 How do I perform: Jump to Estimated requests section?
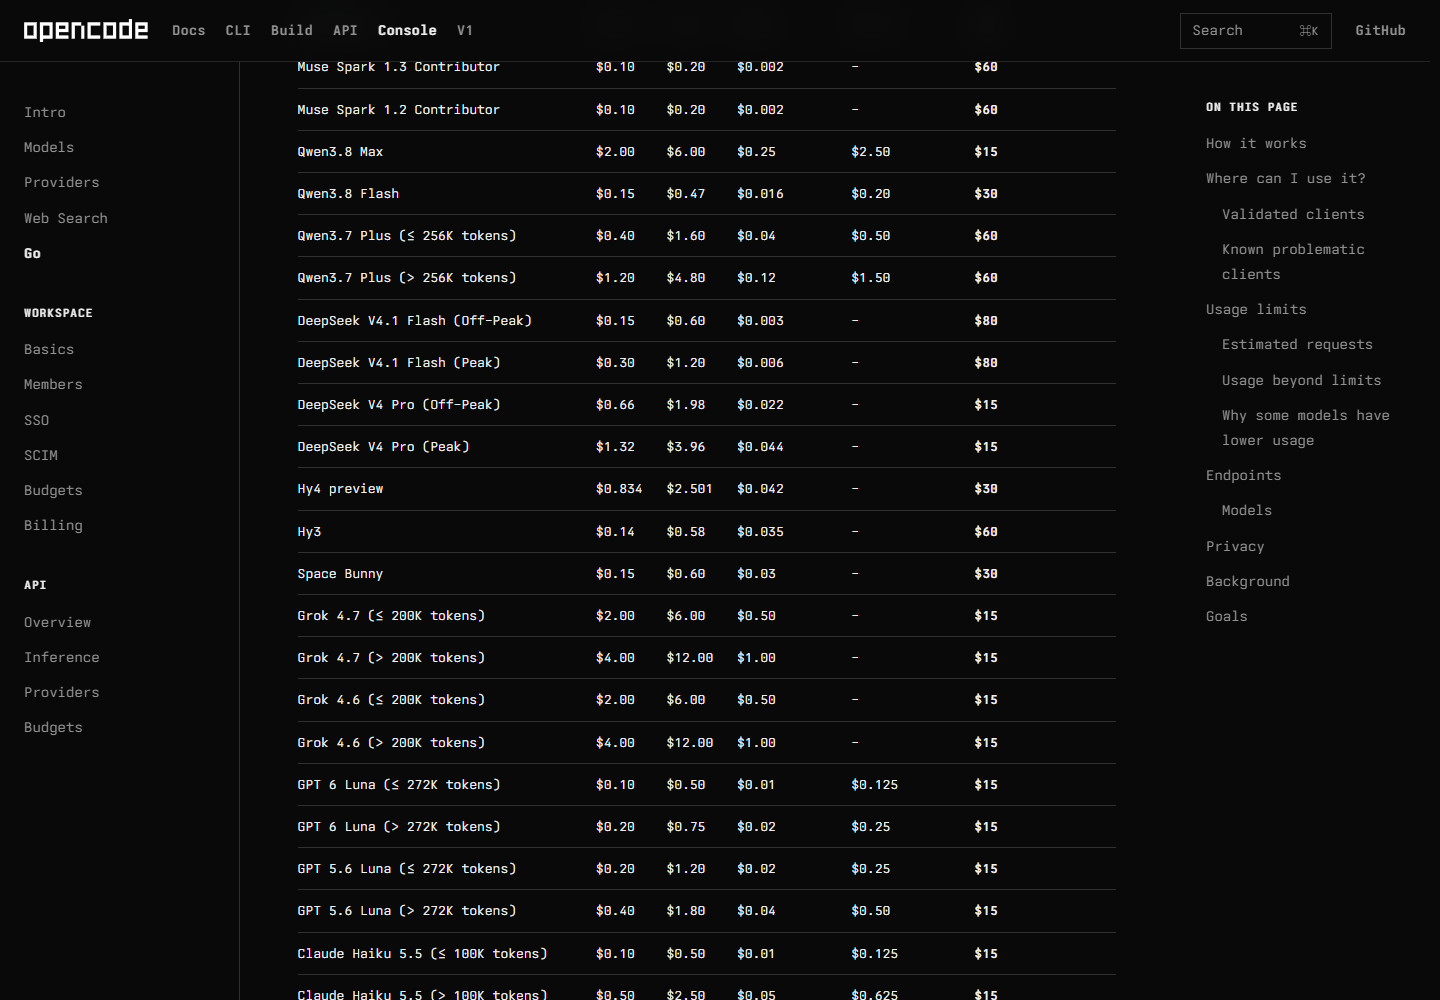pos(1297,344)
